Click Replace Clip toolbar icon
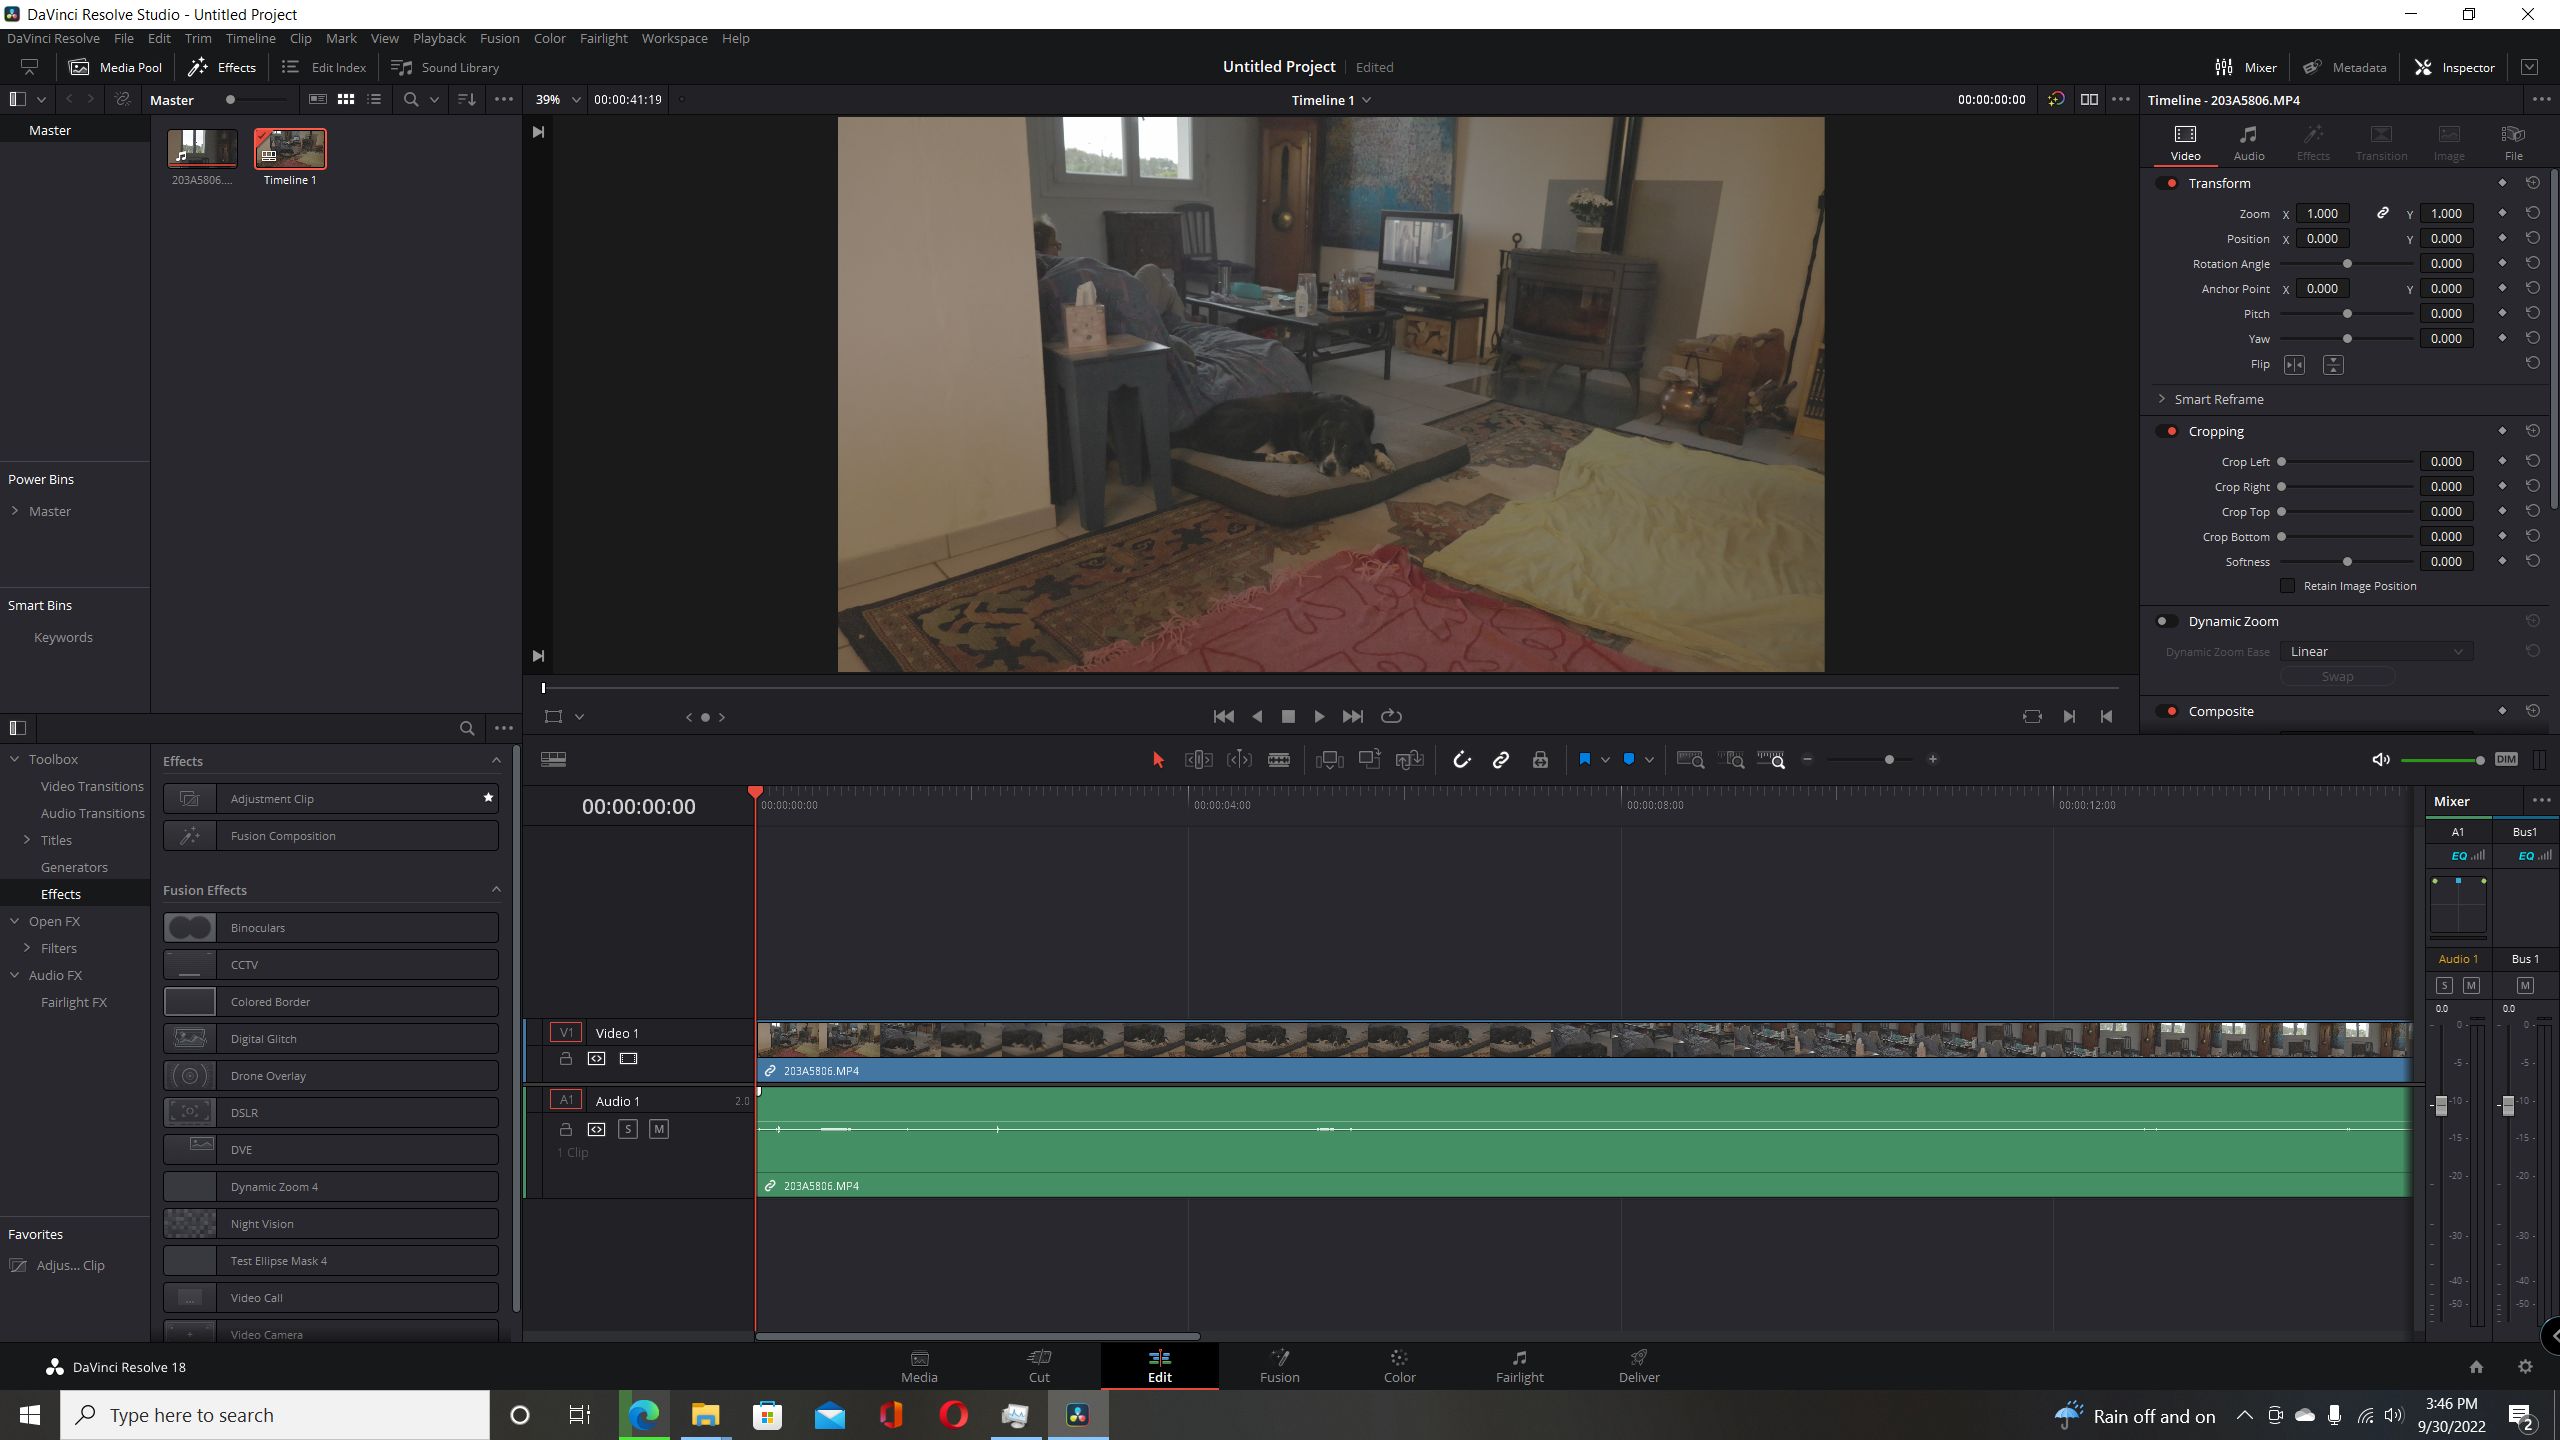Screen dimensions: 2560x1440 tap(1410, 760)
